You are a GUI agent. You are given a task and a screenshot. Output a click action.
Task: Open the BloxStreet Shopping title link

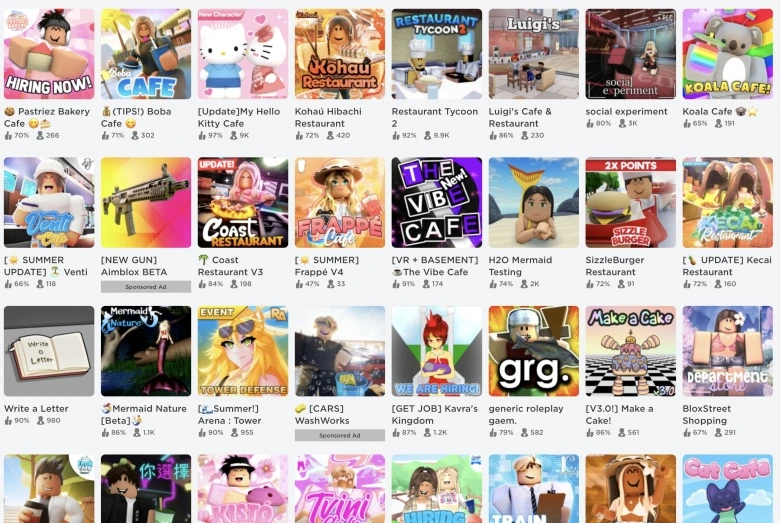706,415
